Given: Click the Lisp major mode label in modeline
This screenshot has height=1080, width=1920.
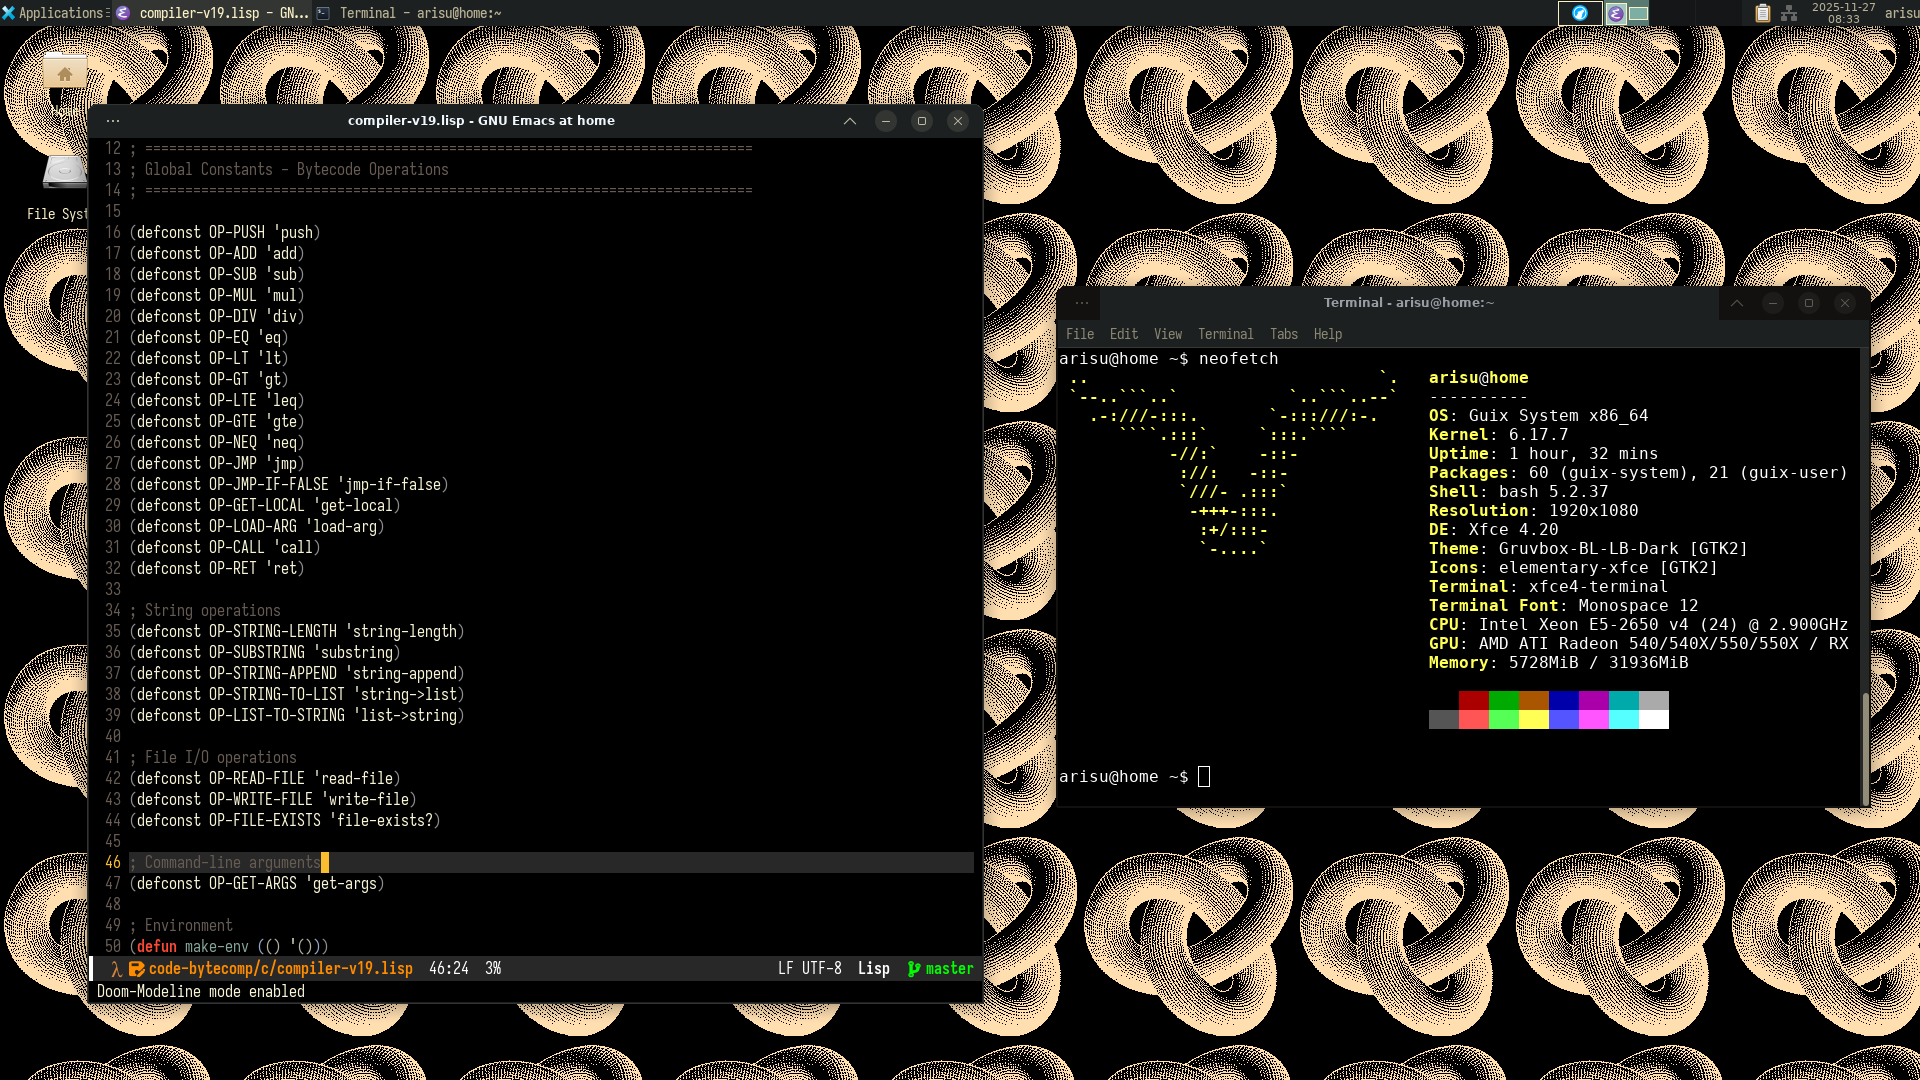Looking at the screenshot, I should click(873, 969).
